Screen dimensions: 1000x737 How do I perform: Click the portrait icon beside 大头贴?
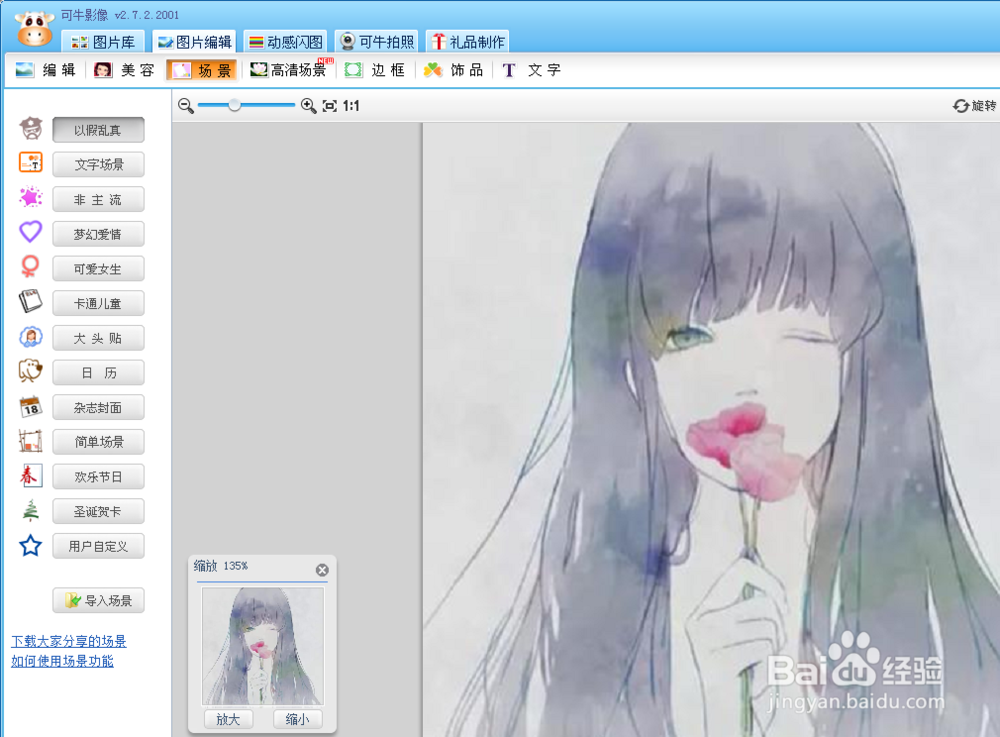31,336
